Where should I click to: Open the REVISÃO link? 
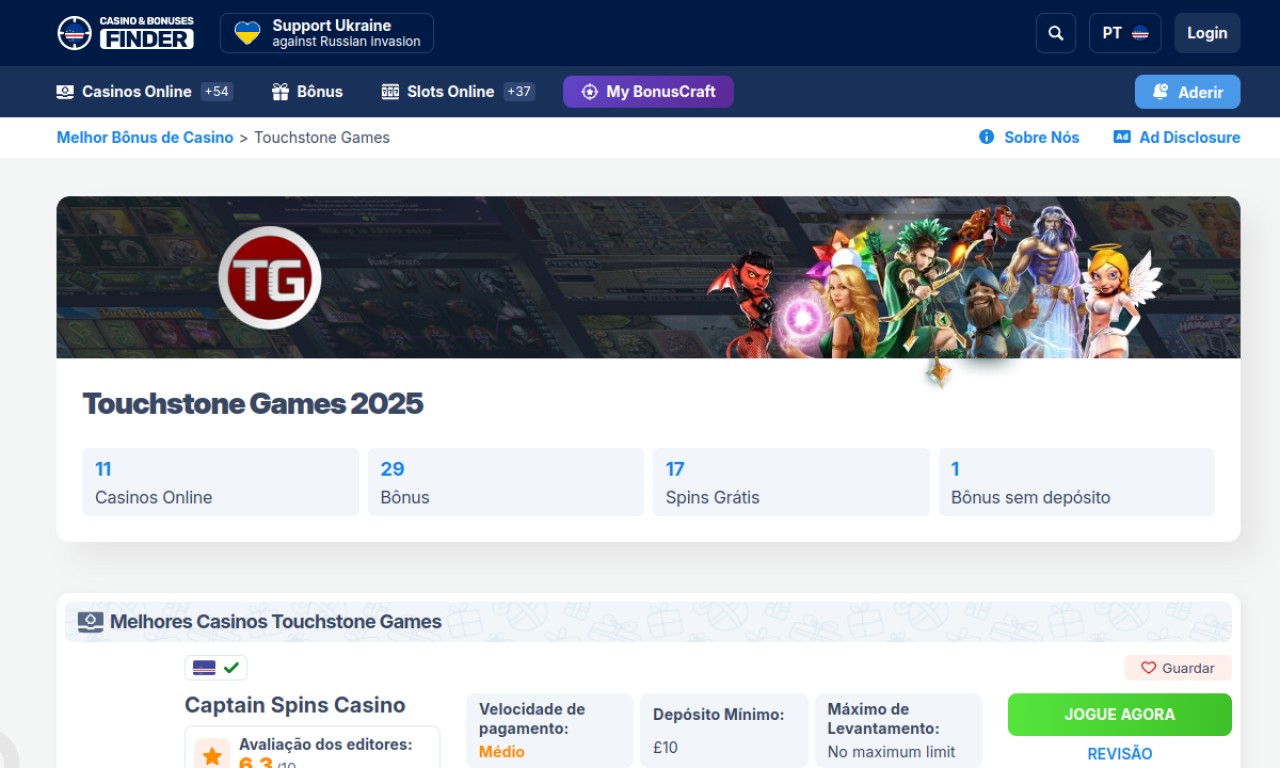point(1120,754)
